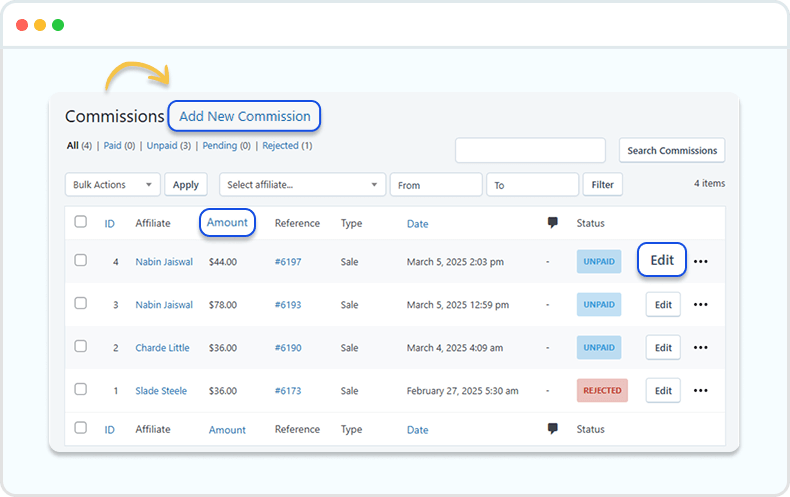Screen dimensions: 790x497
Task: Click the $44.00 amount cell
Action: pyautogui.click(x=223, y=262)
